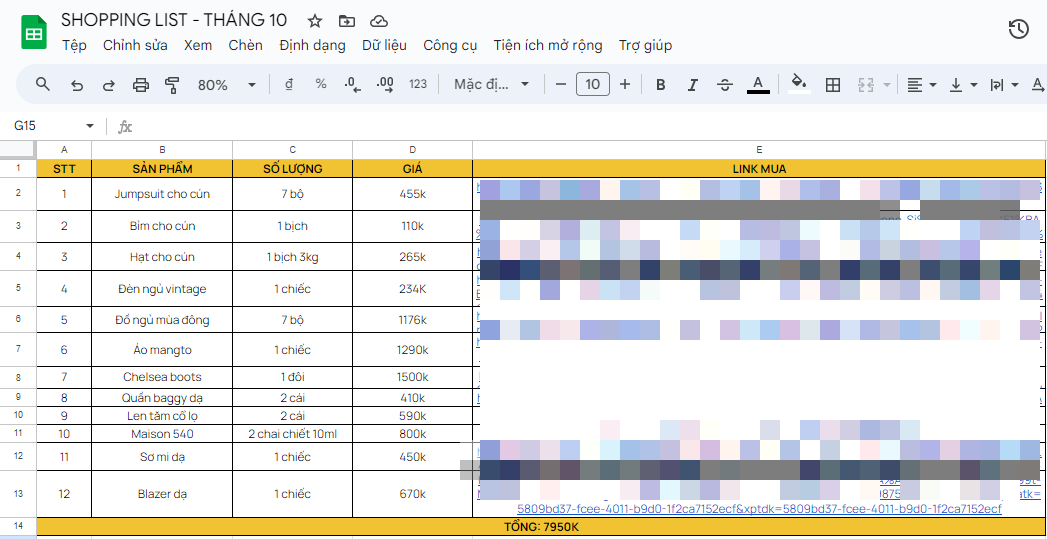The height and width of the screenshot is (539, 1047).
Task: Open the Chèn menu
Action: pos(245,45)
